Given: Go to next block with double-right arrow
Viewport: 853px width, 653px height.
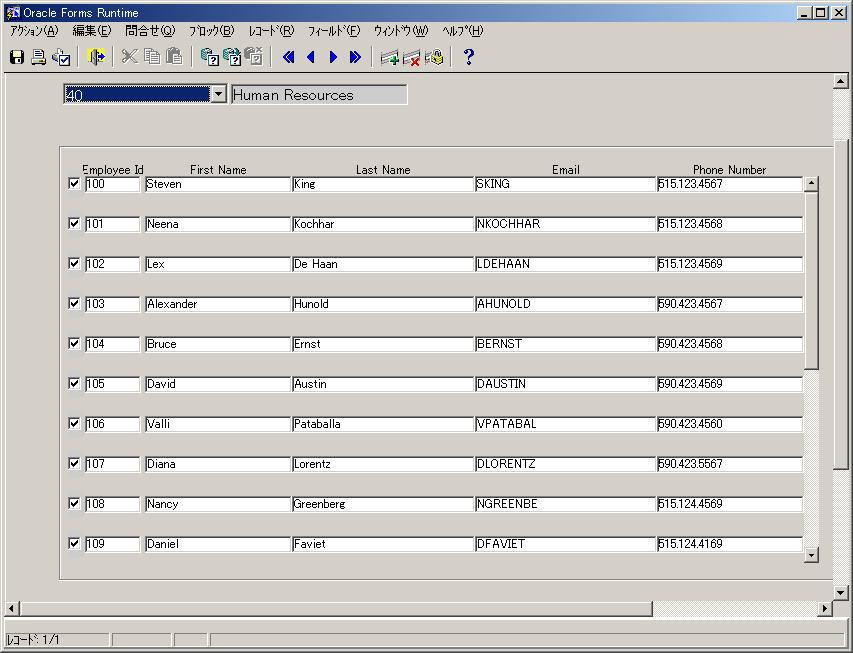Looking at the screenshot, I should tap(355, 57).
